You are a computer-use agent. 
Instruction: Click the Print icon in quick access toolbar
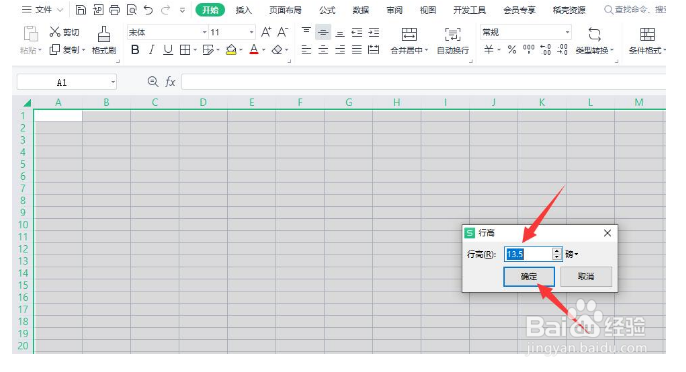[x=115, y=10]
